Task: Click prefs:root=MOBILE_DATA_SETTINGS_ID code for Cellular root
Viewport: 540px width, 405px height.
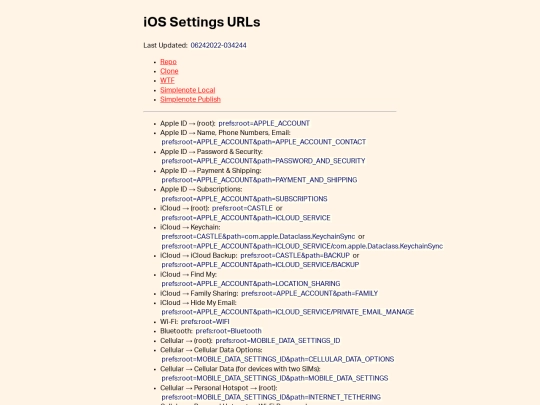Action: 278,340
